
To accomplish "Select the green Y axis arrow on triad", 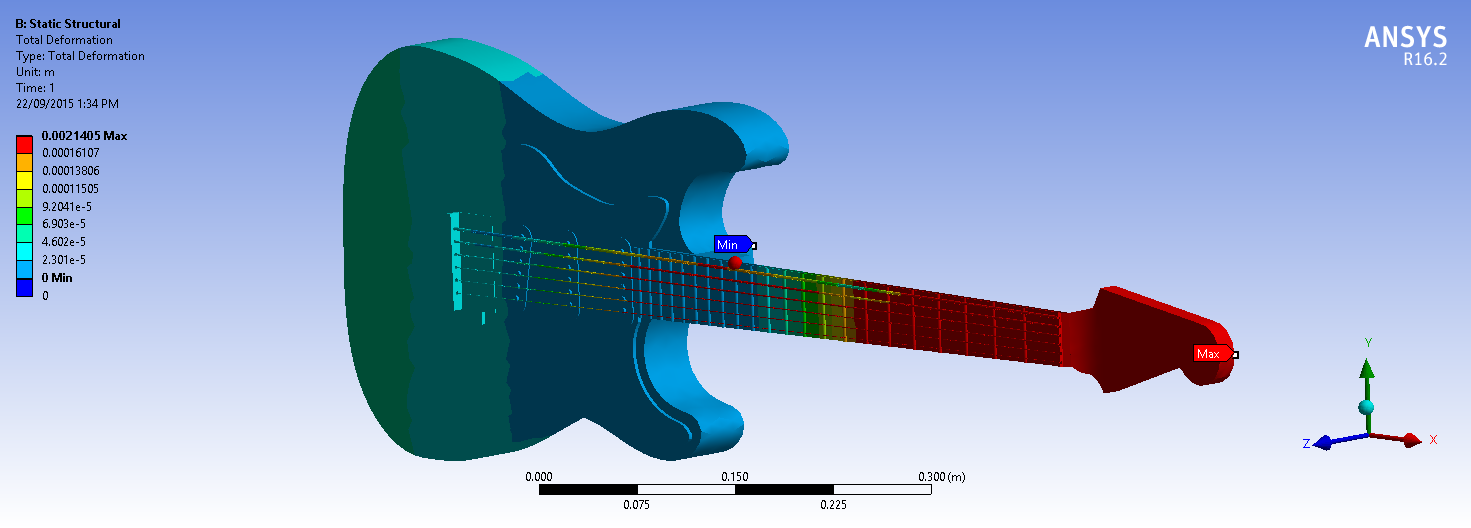I will point(1367,372).
